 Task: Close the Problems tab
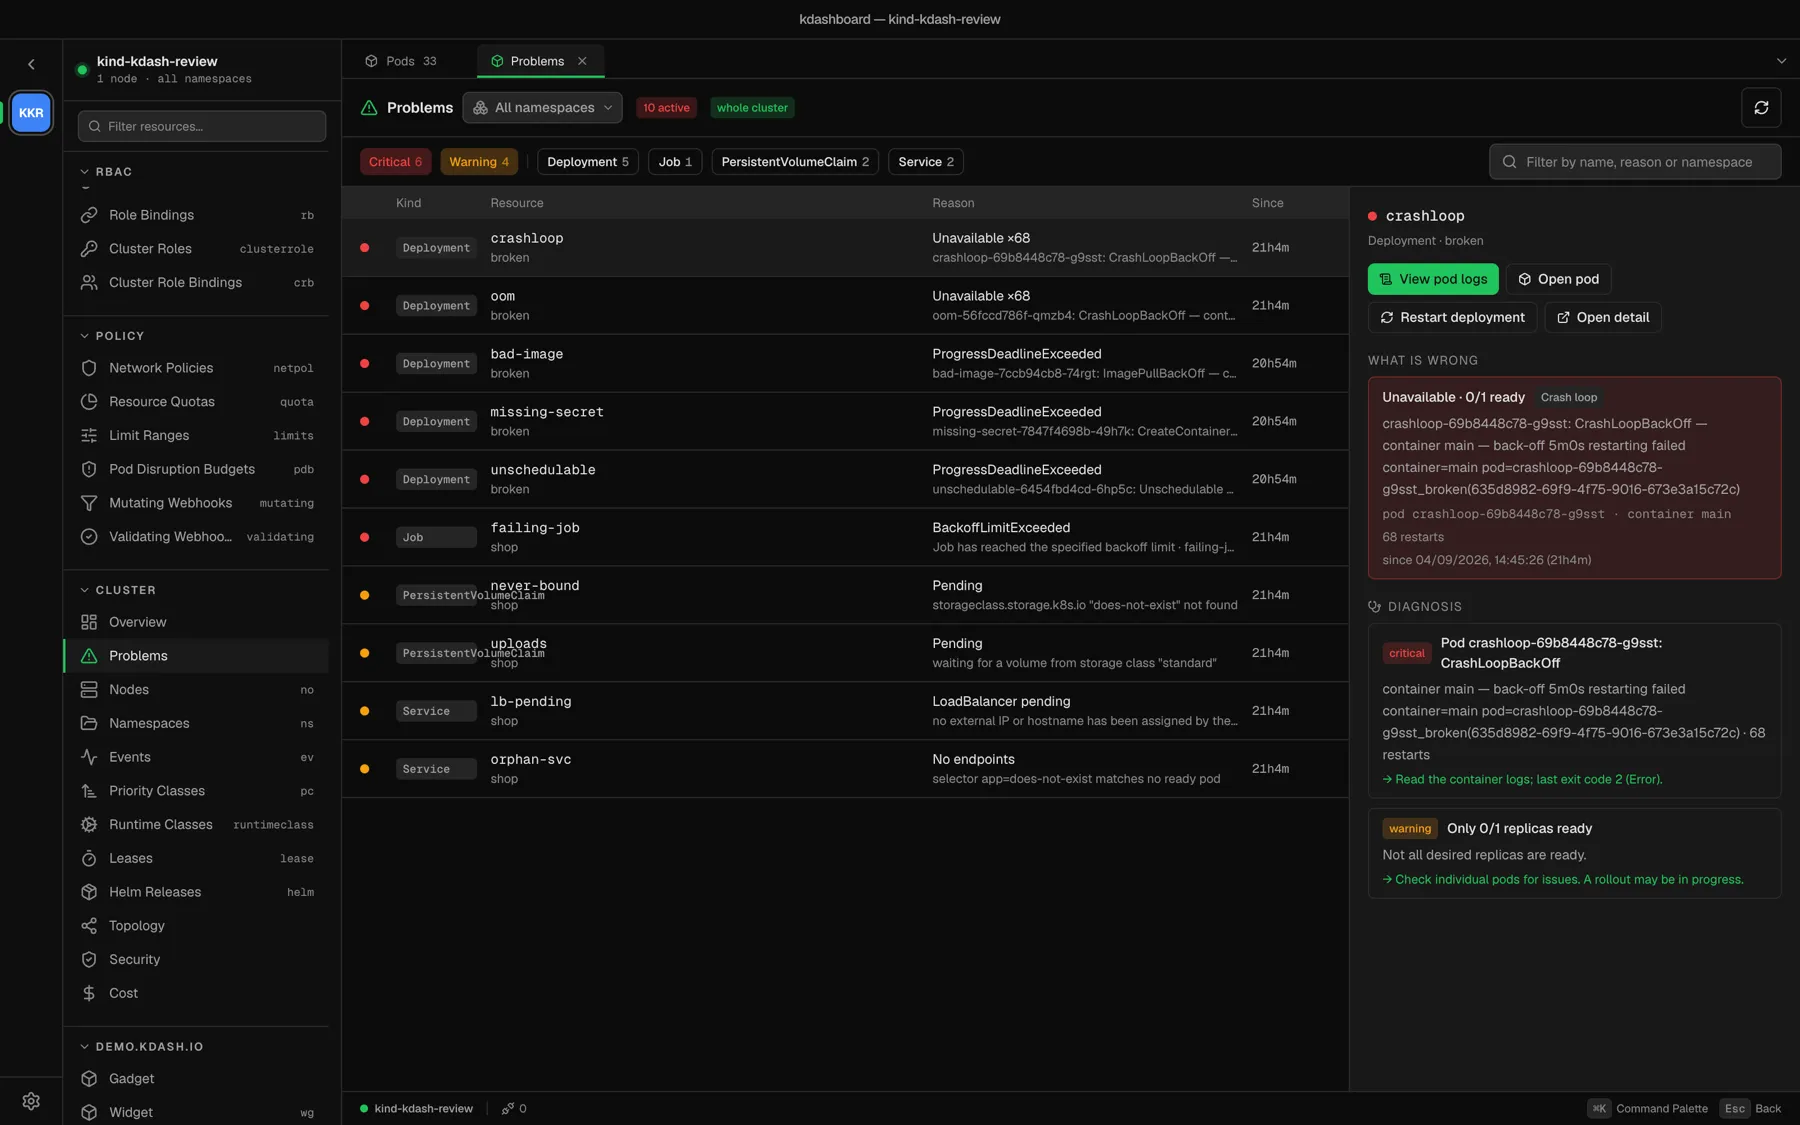tap(582, 61)
